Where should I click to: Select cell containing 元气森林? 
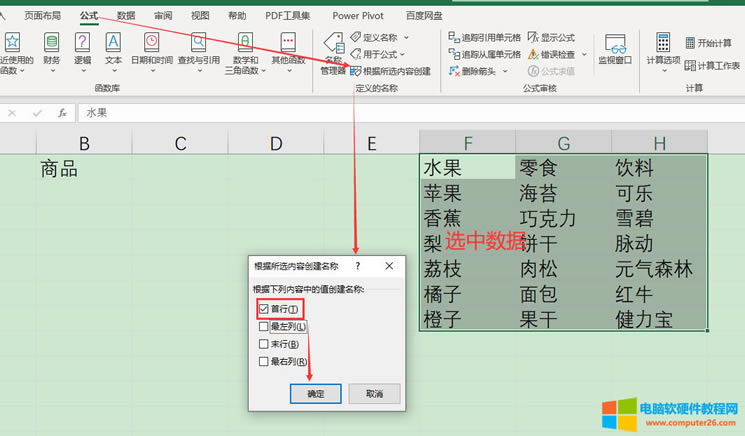[x=659, y=269]
